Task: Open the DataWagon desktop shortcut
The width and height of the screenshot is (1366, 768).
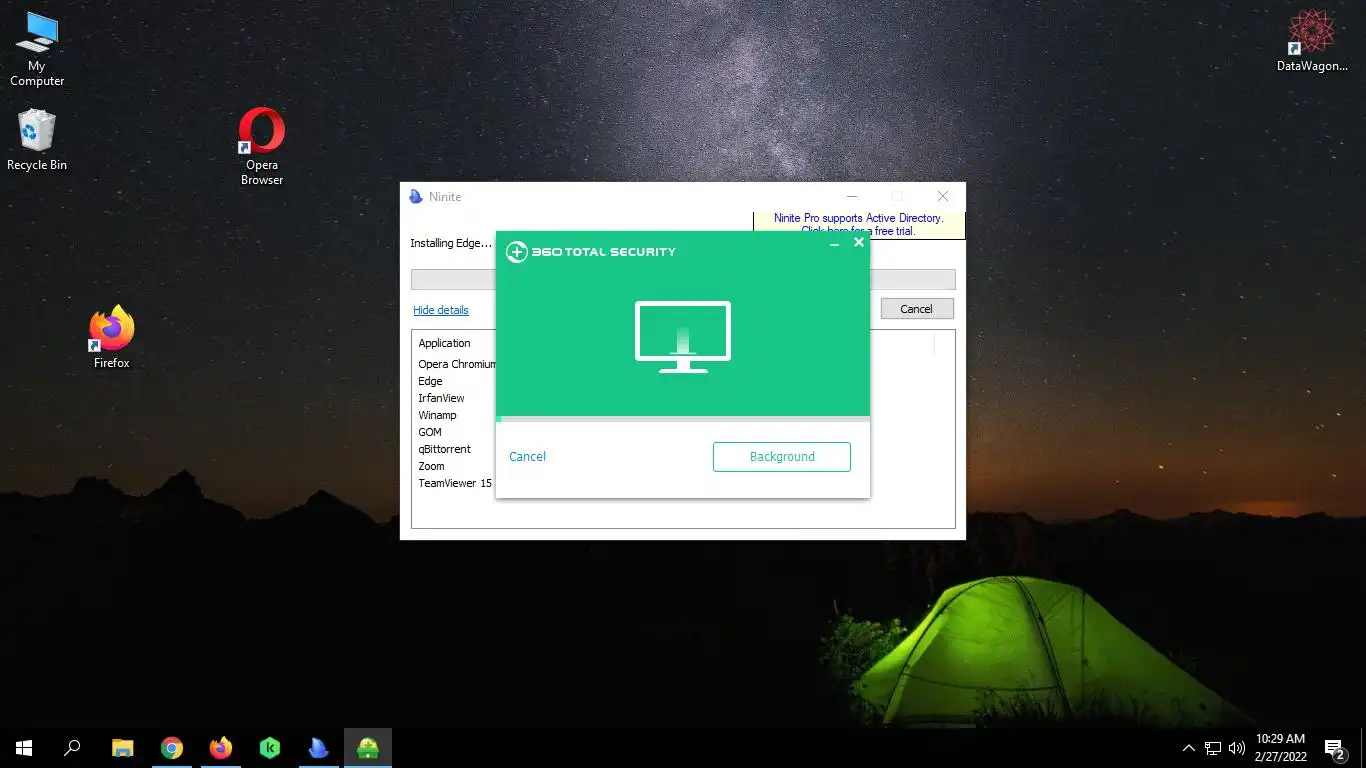Action: (1312, 42)
